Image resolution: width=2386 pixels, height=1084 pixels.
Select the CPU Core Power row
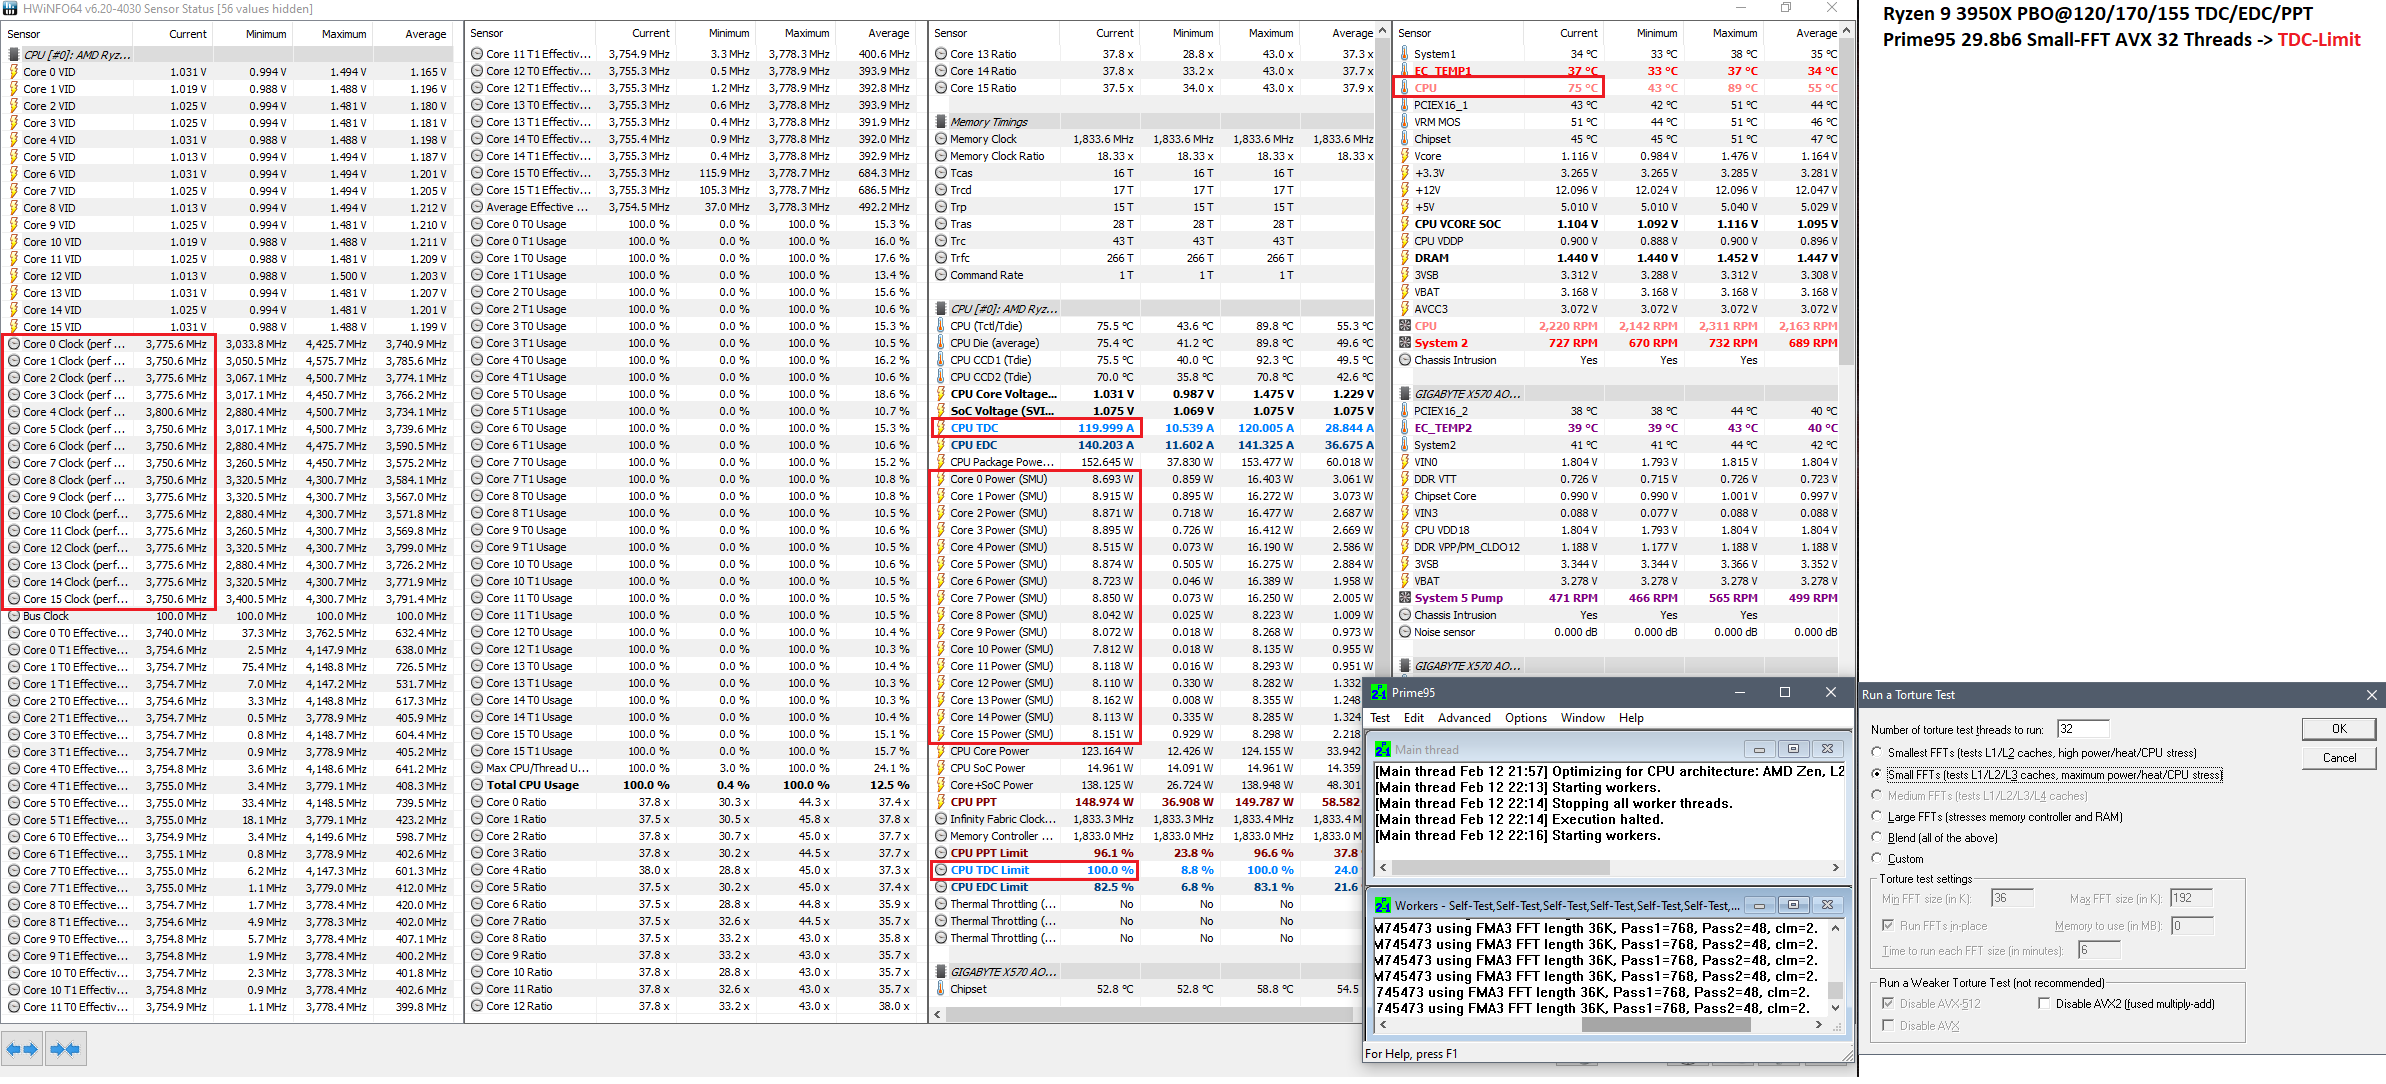click(1146, 751)
